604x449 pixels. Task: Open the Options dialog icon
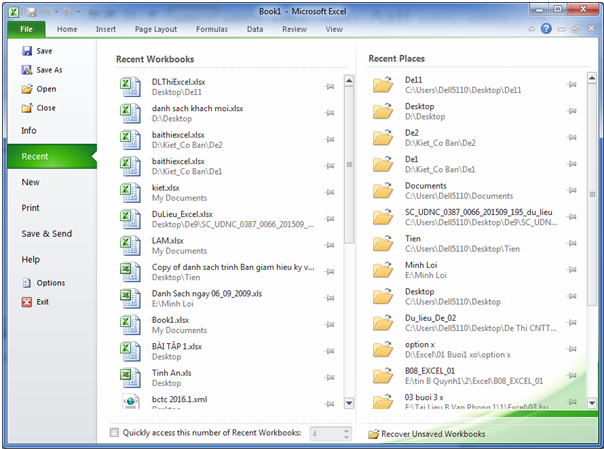click(27, 283)
